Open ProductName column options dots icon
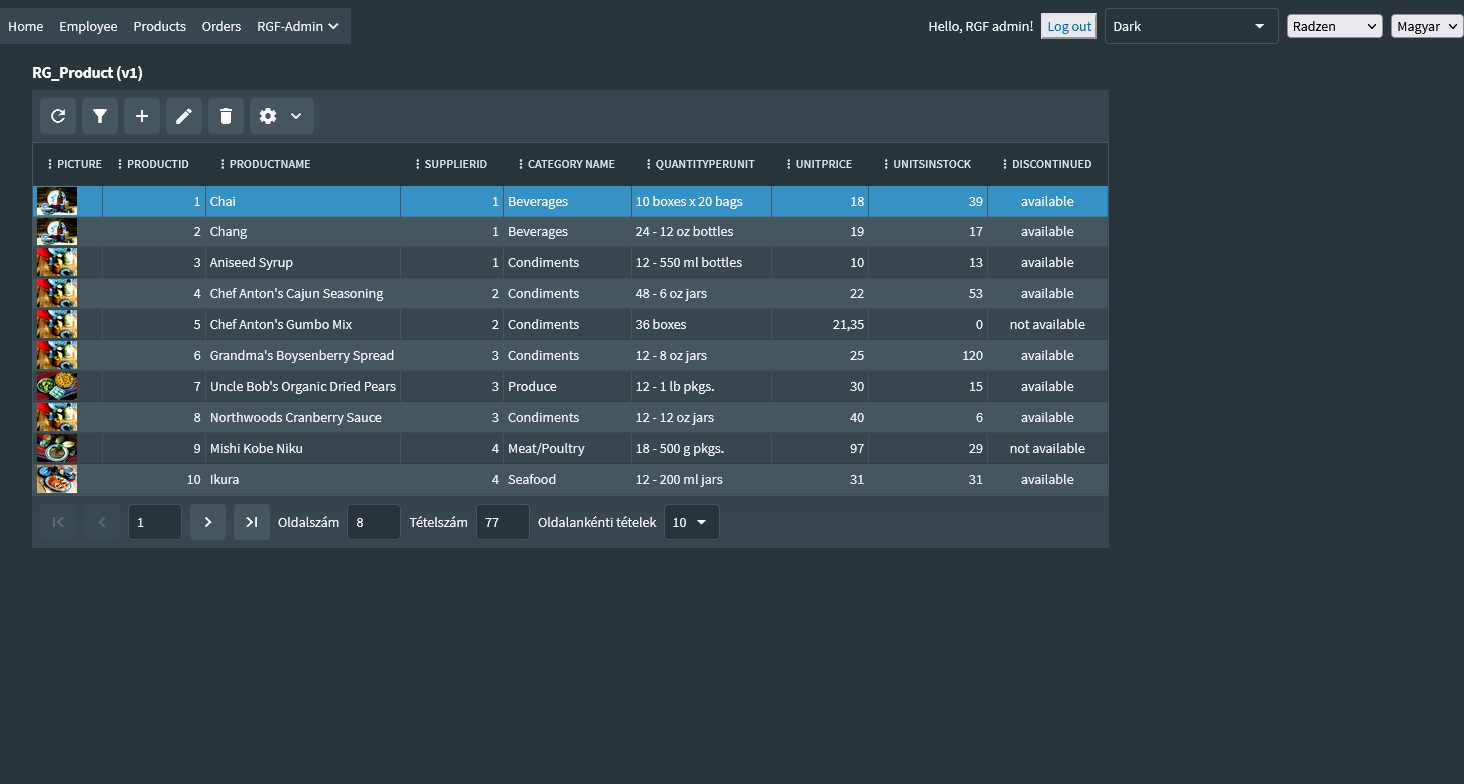Image resolution: width=1464 pixels, height=784 pixels. click(223, 164)
